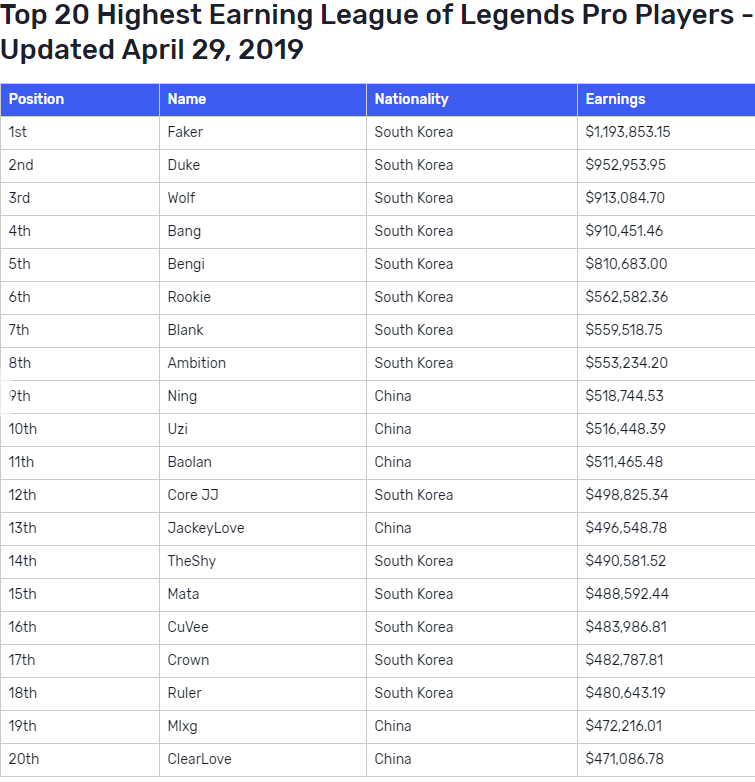Click the page title heading text
Screen dimensions: 755x782
[377, 32]
